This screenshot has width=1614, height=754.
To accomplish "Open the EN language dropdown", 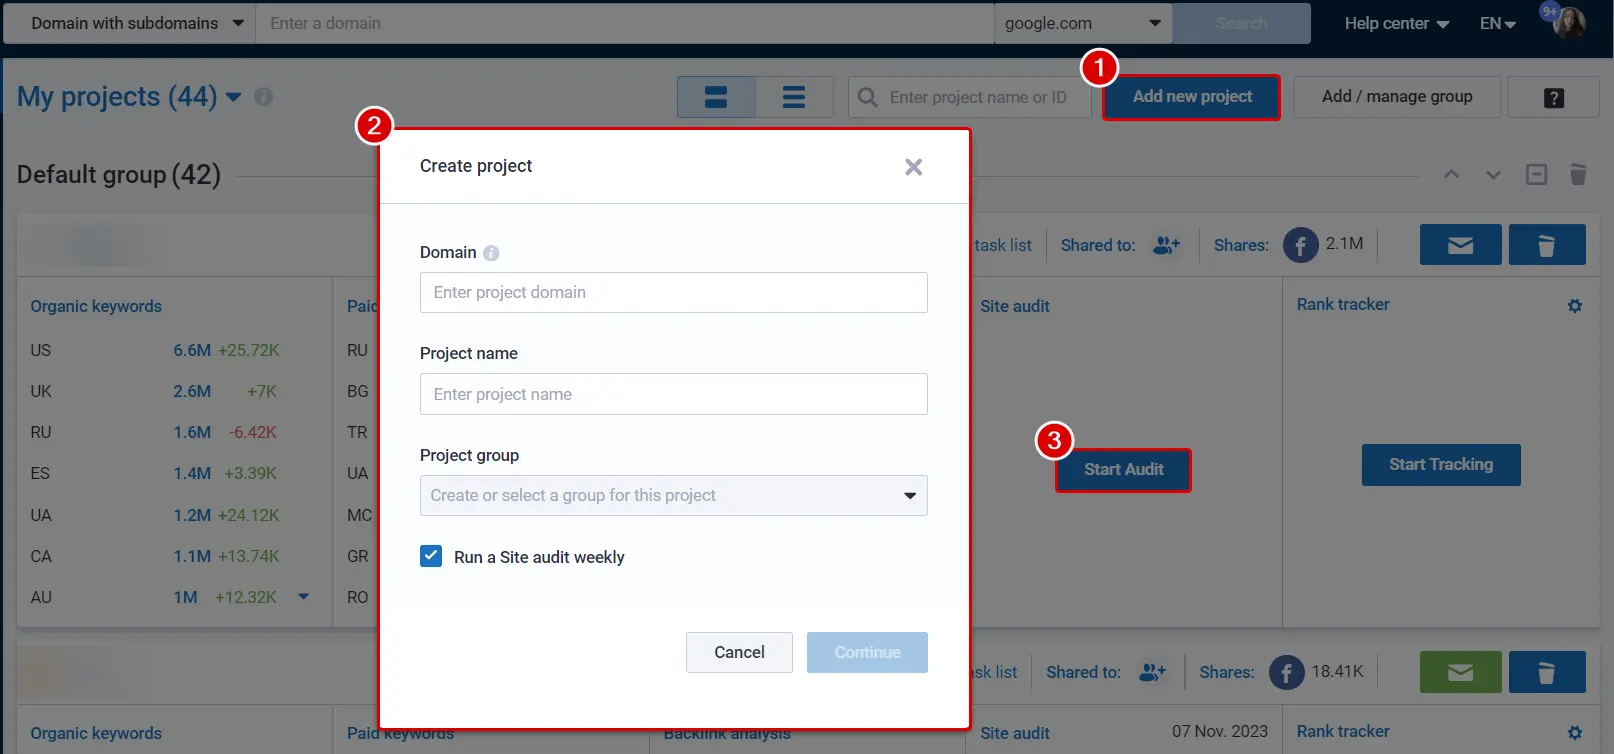I will point(1498,23).
